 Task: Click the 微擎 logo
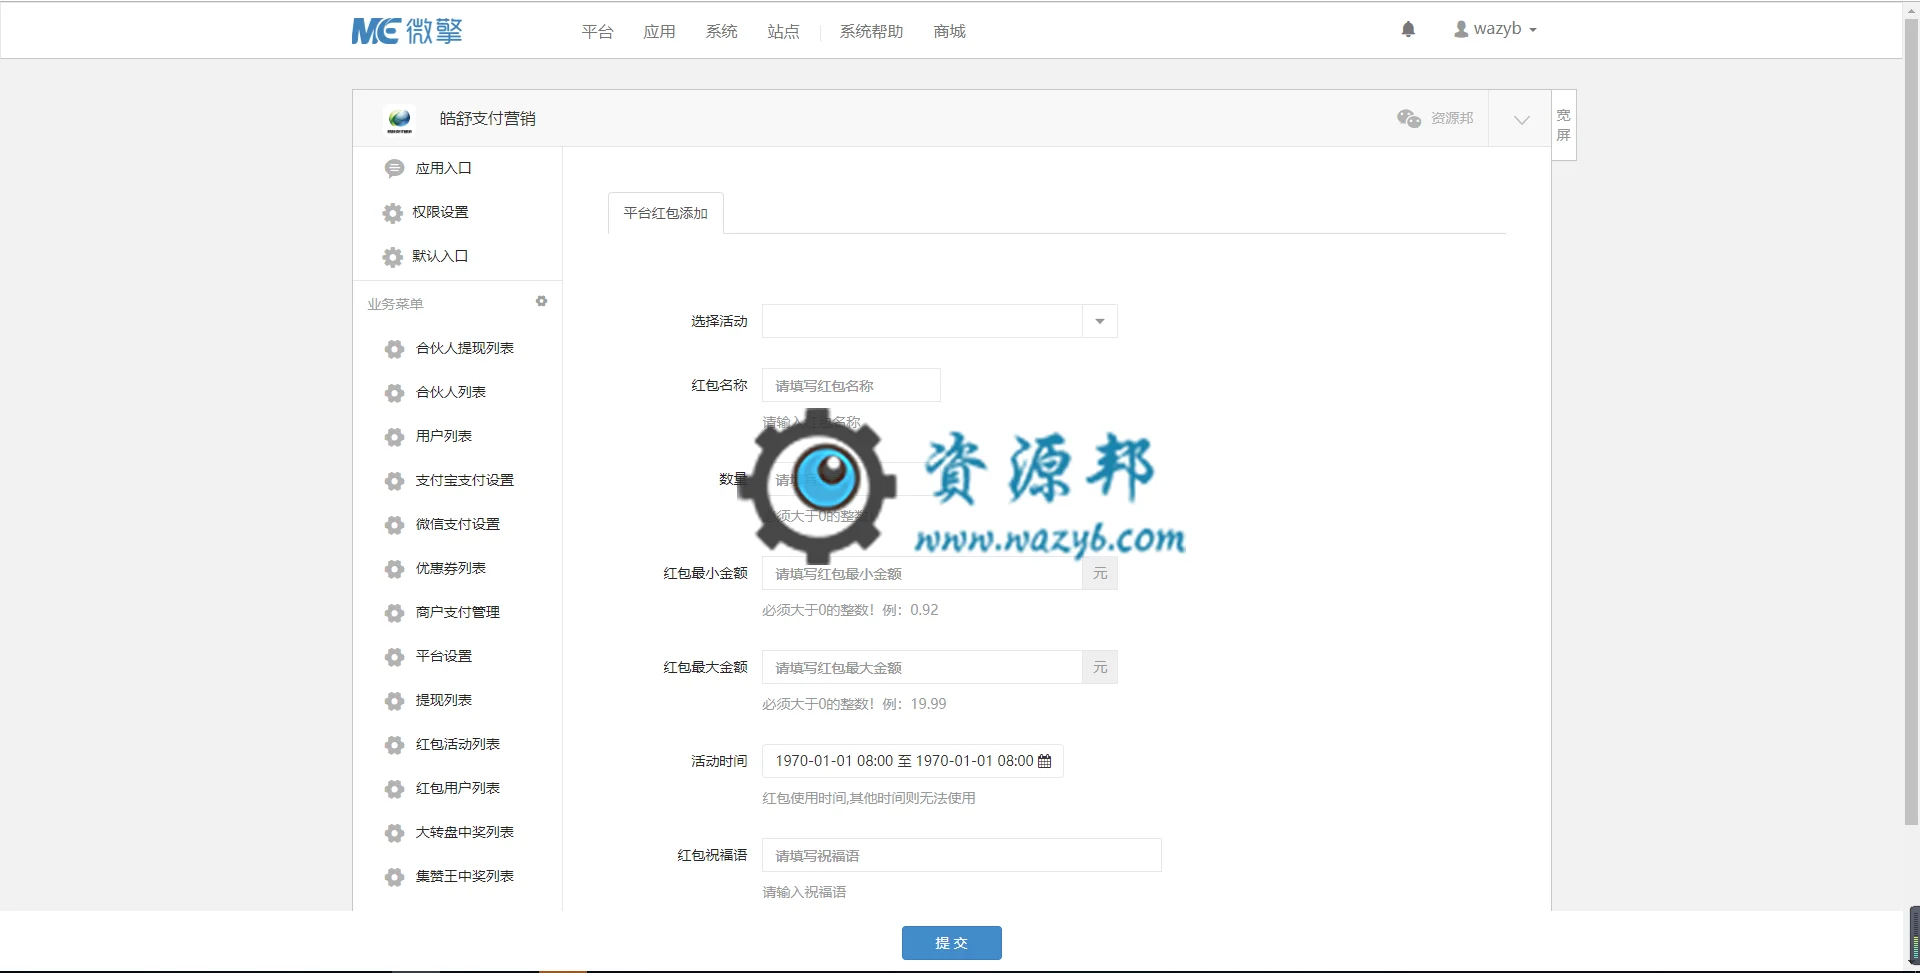pos(406,31)
